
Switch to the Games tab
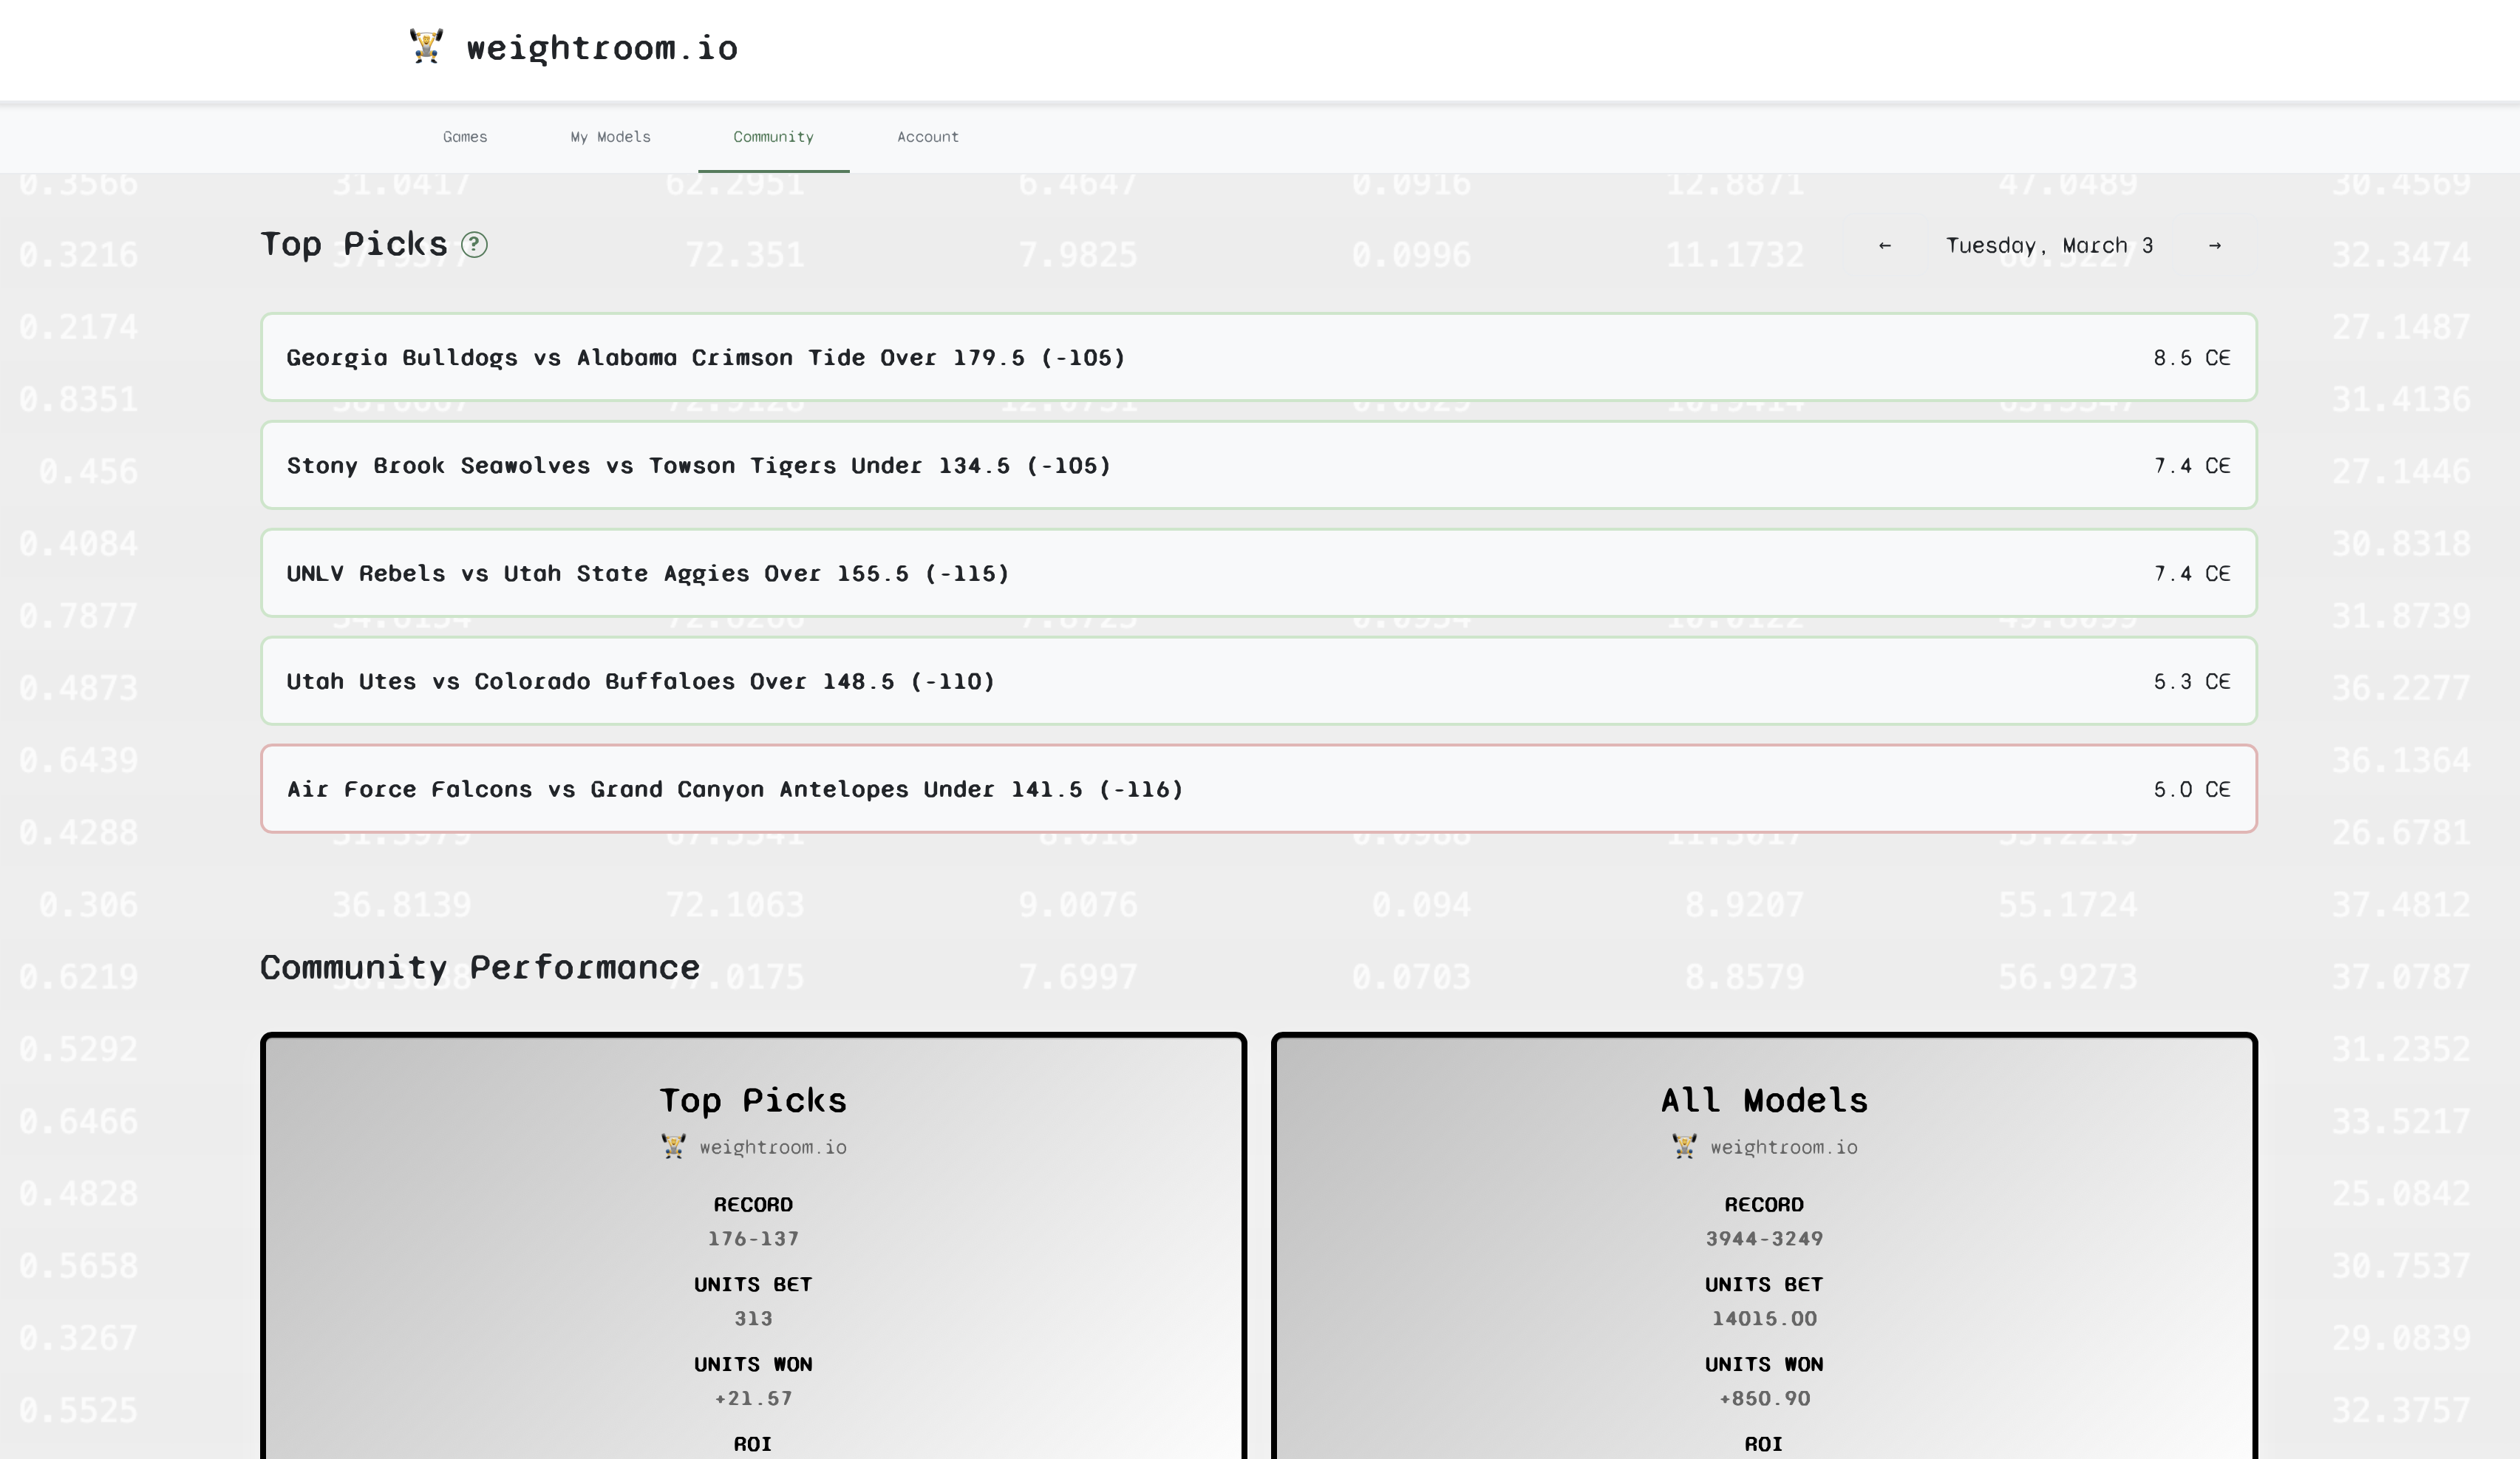coord(465,137)
